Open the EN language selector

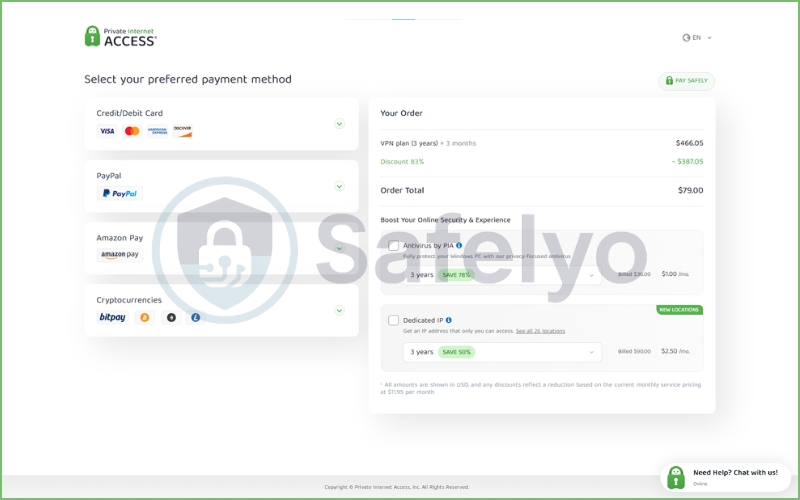[697, 38]
